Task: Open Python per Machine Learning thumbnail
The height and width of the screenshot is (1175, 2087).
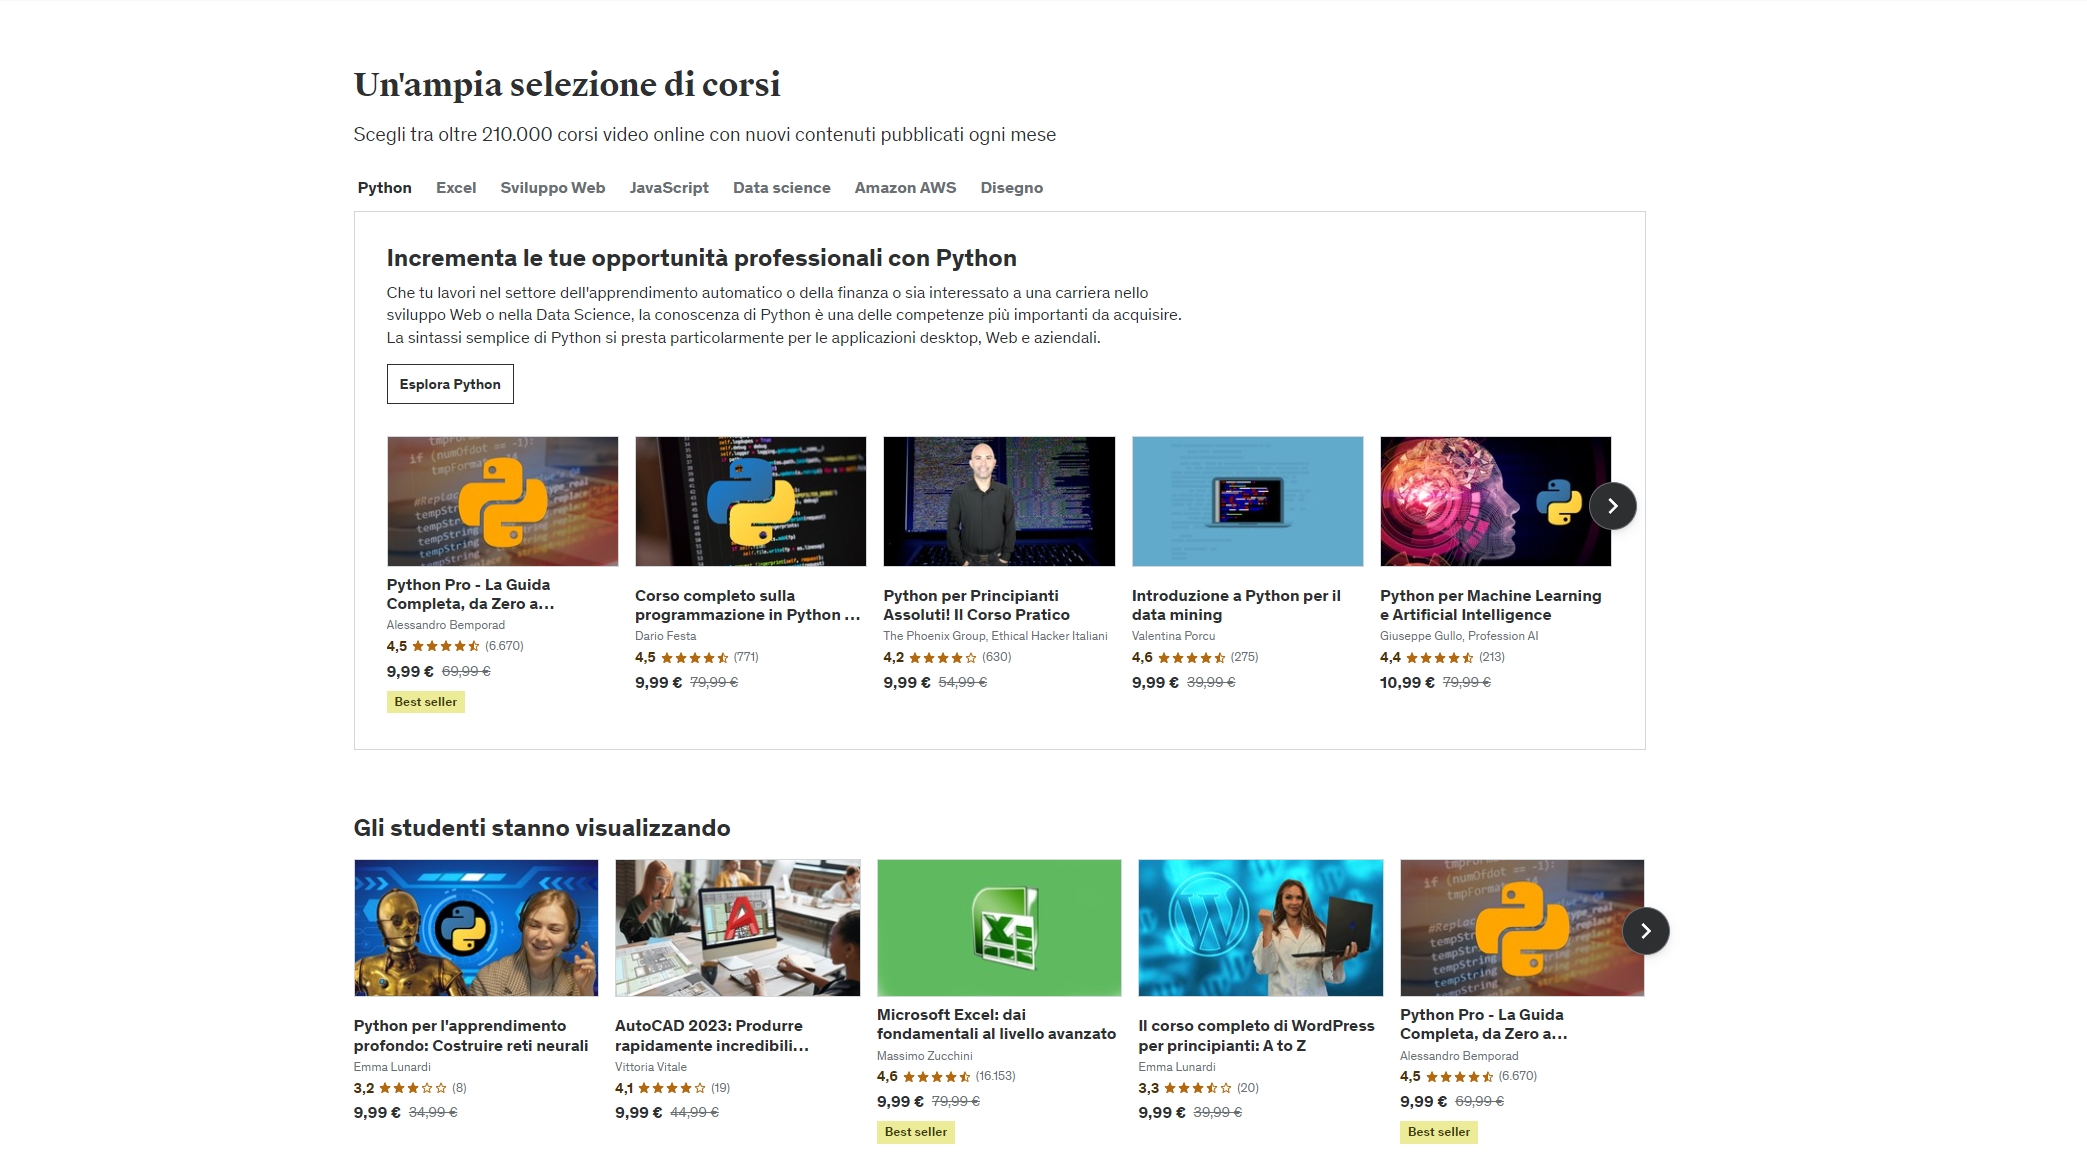Action: [1495, 501]
